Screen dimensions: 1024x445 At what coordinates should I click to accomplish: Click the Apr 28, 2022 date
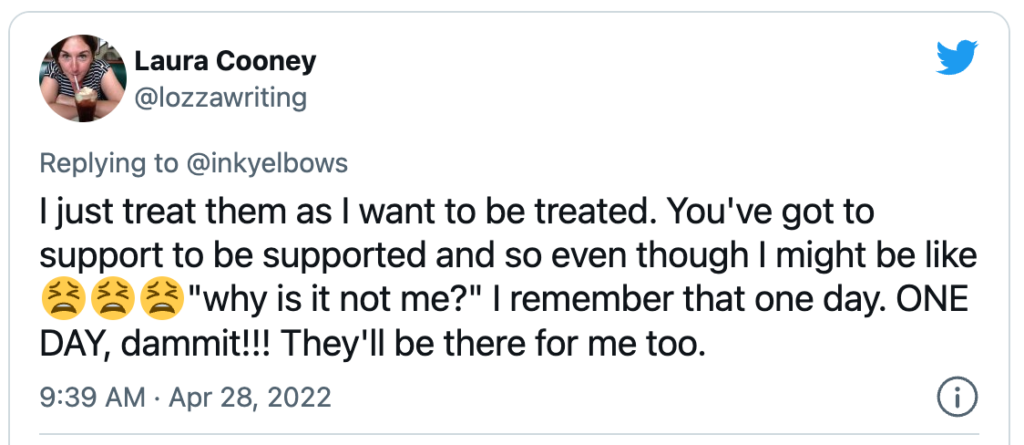click(x=249, y=397)
